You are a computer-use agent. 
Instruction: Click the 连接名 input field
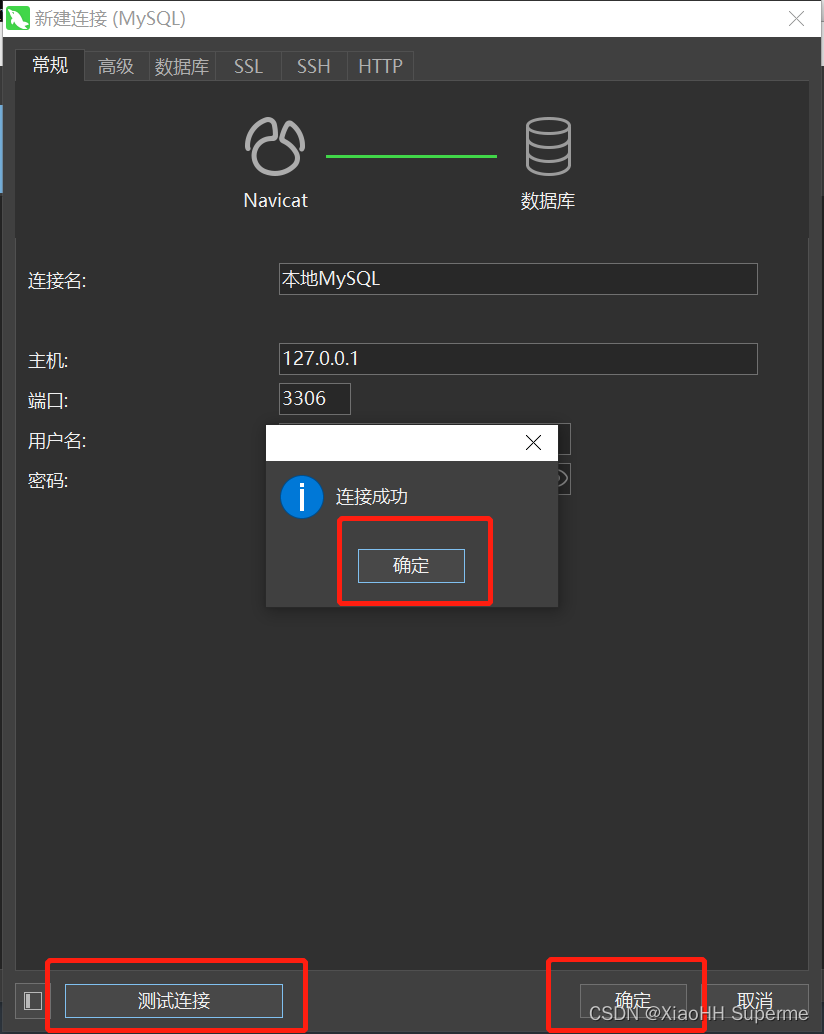(518, 279)
